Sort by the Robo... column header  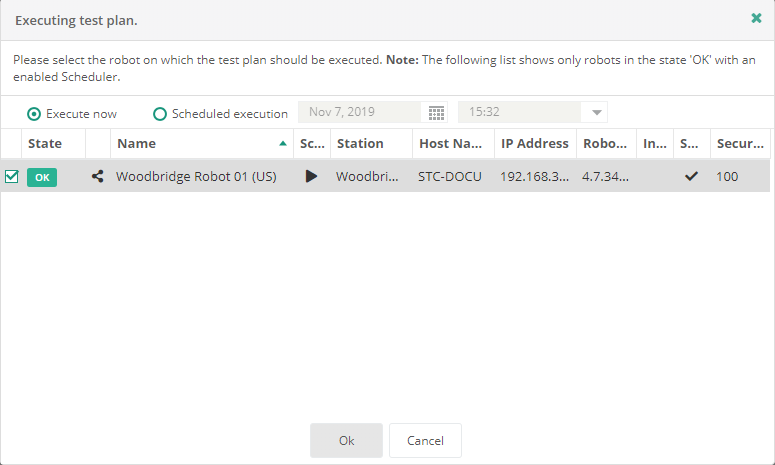[605, 143]
